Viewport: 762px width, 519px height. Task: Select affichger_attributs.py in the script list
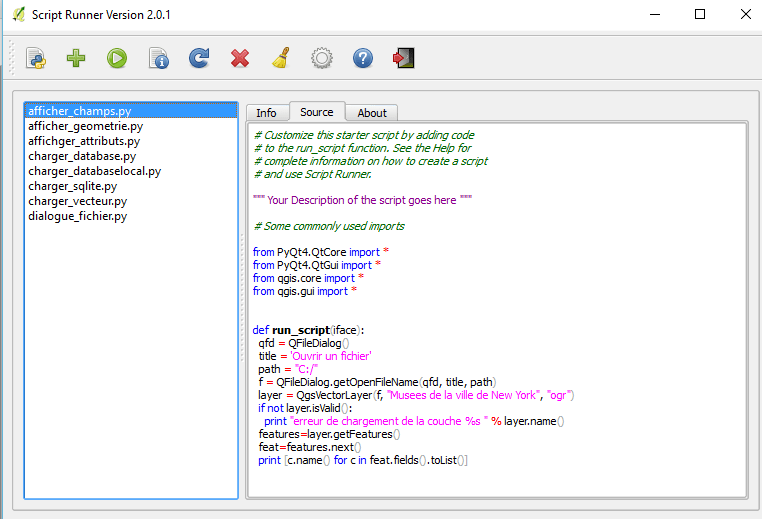(x=131, y=141)
